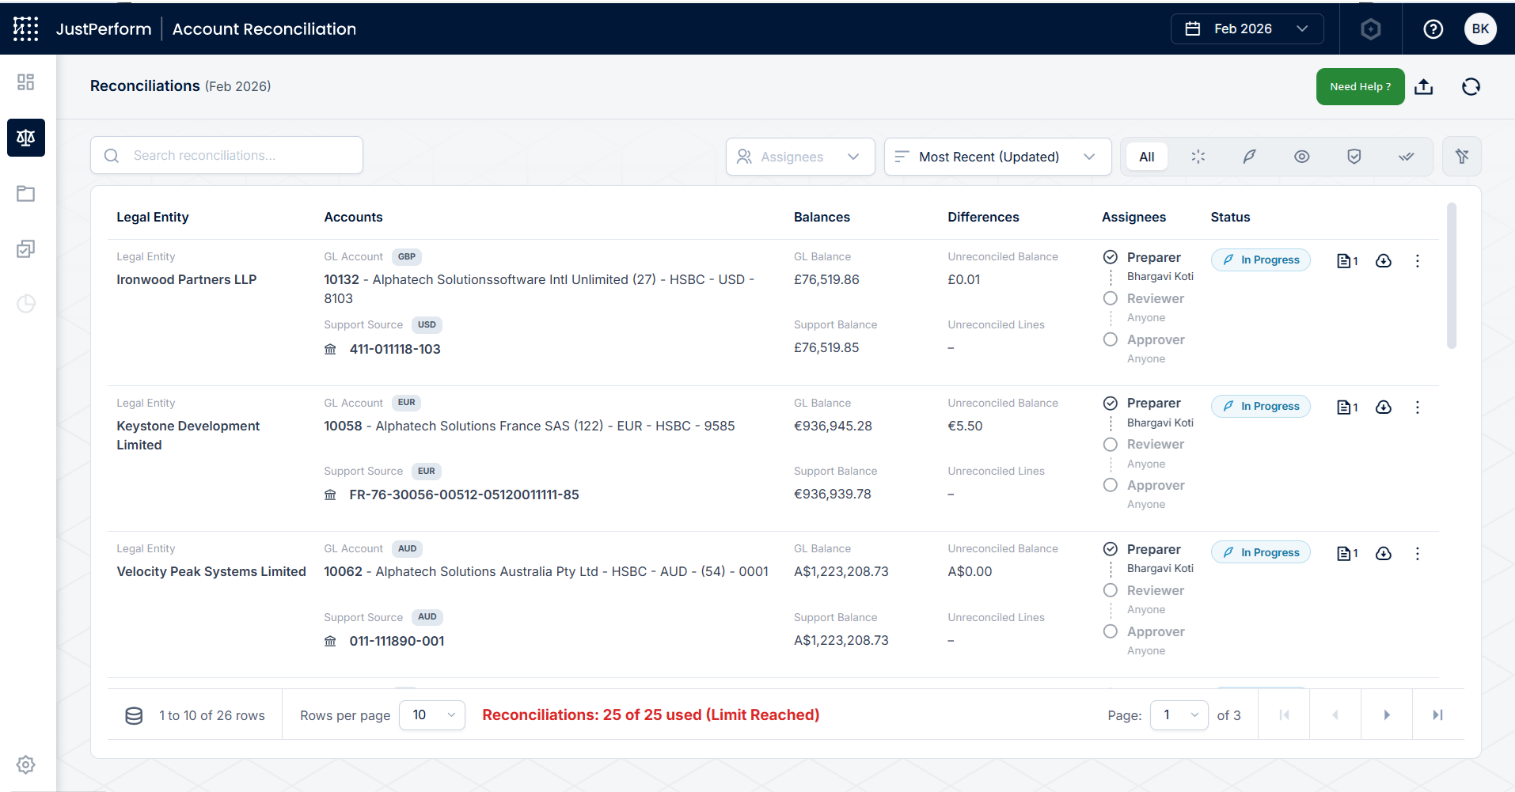Click the Keystone Development Limited entity name
This screenshot has width=1515, height=792.
(188, 436)
